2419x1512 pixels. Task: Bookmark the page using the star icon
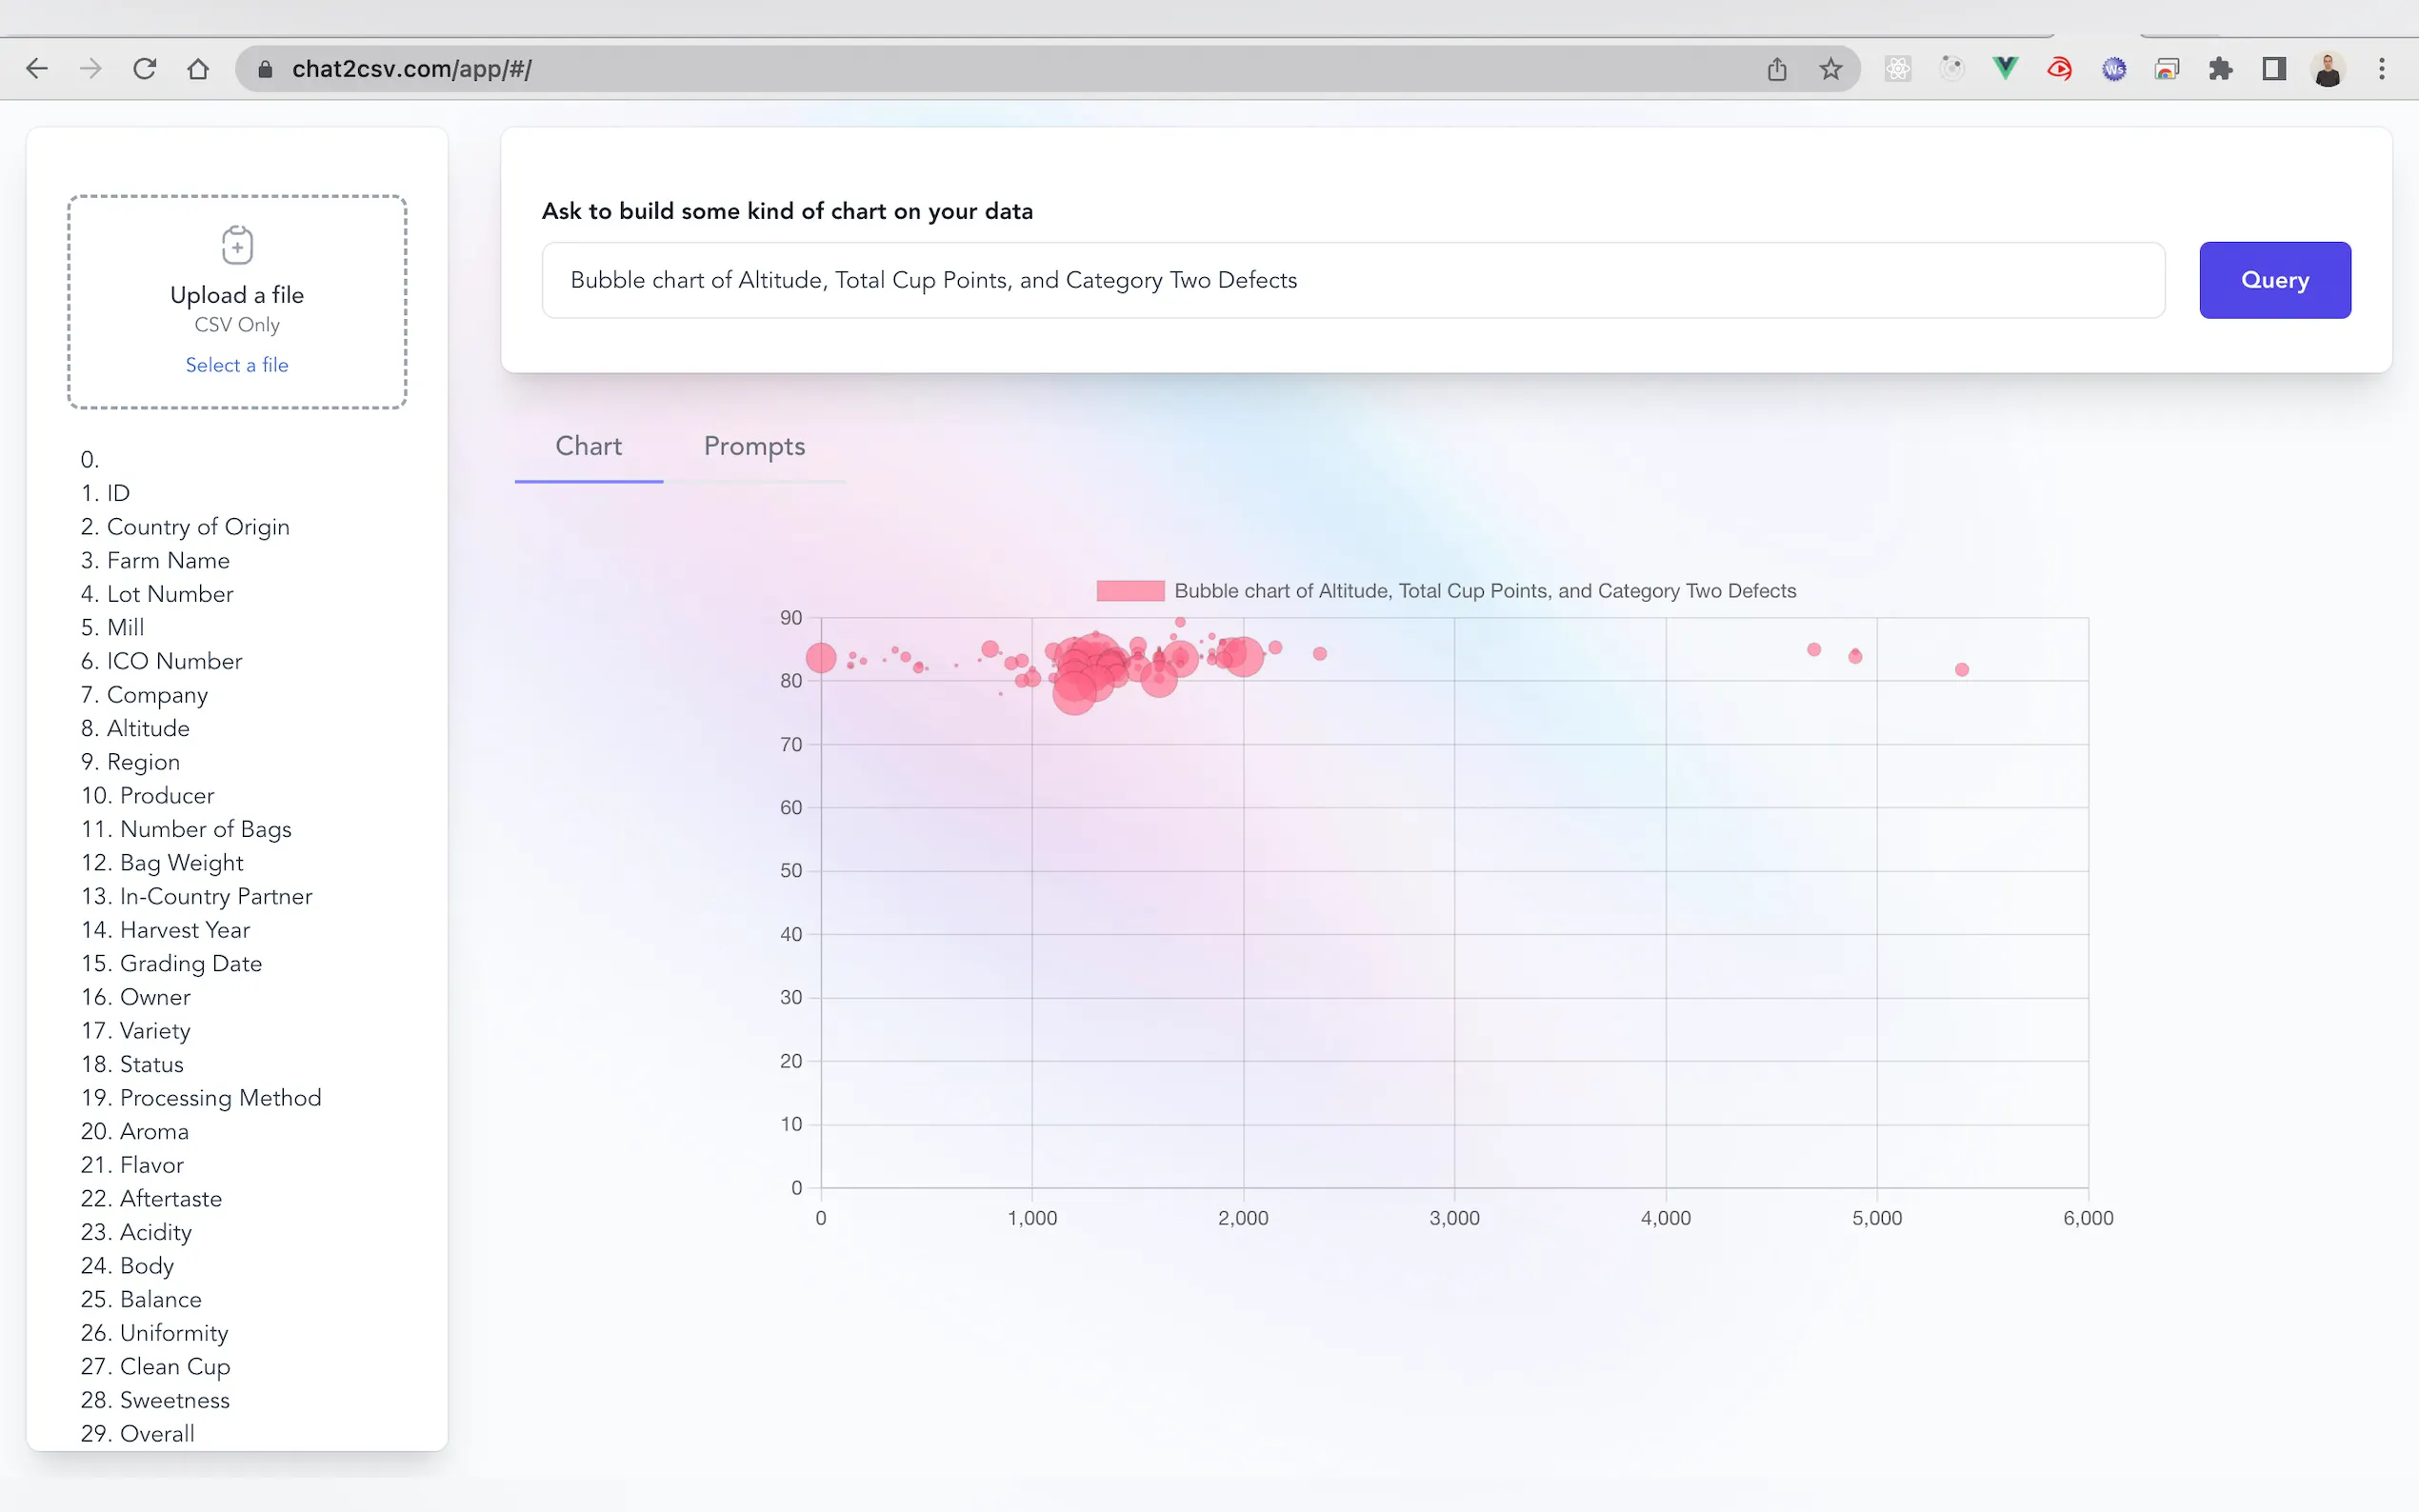[x=1830, y=68]
